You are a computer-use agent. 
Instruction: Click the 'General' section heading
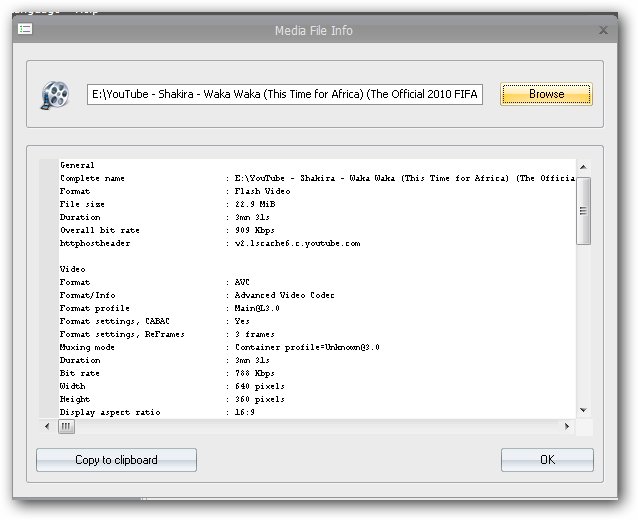77,165
